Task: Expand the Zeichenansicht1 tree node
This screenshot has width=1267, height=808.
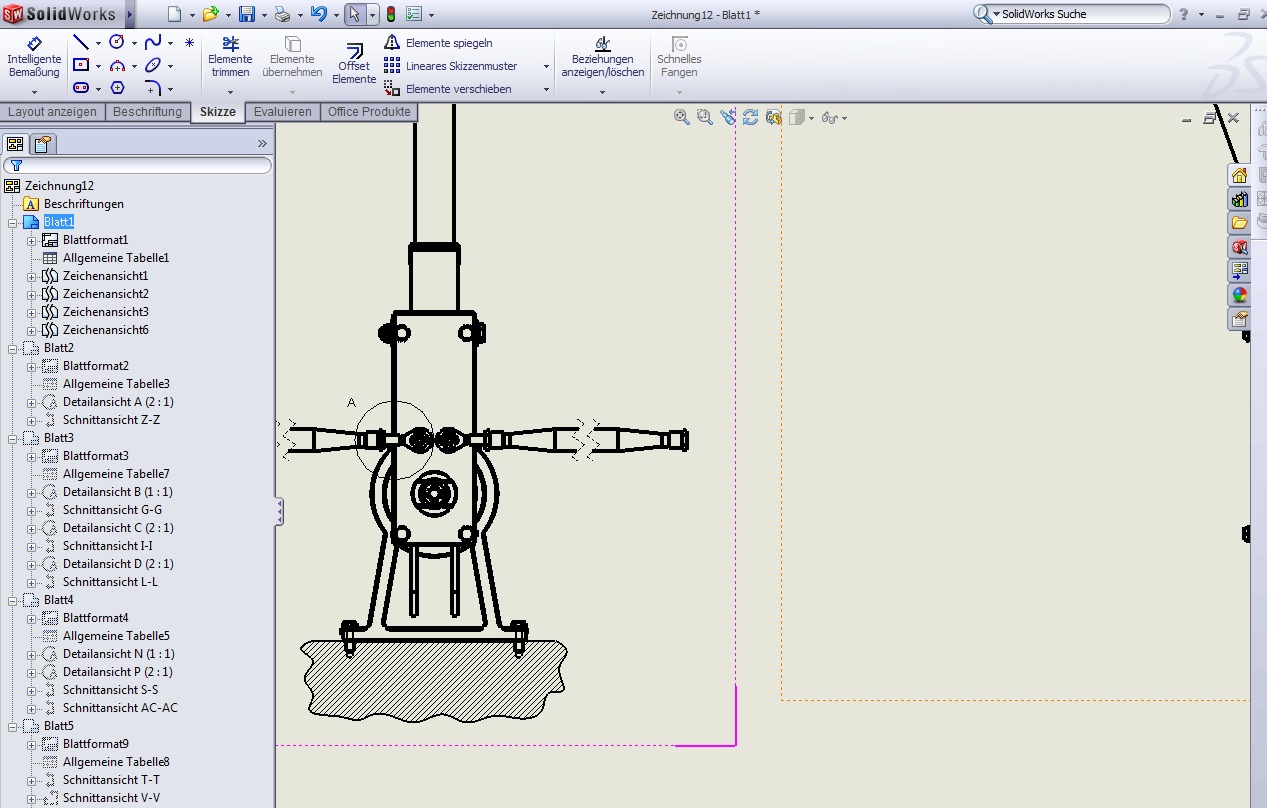Action: tap(32, 276)
